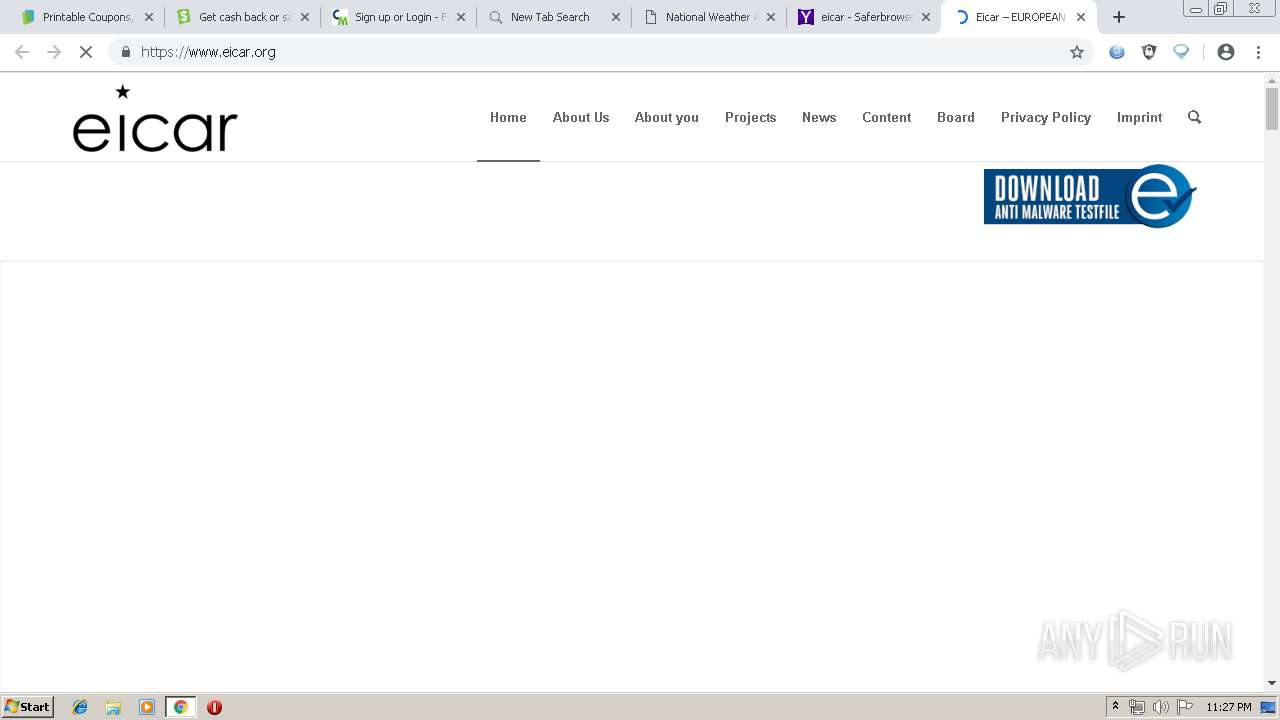Viewport: 1280px width, 720px height.
Task: Click the padlock site info icon
Action: (x=126, y=52)
